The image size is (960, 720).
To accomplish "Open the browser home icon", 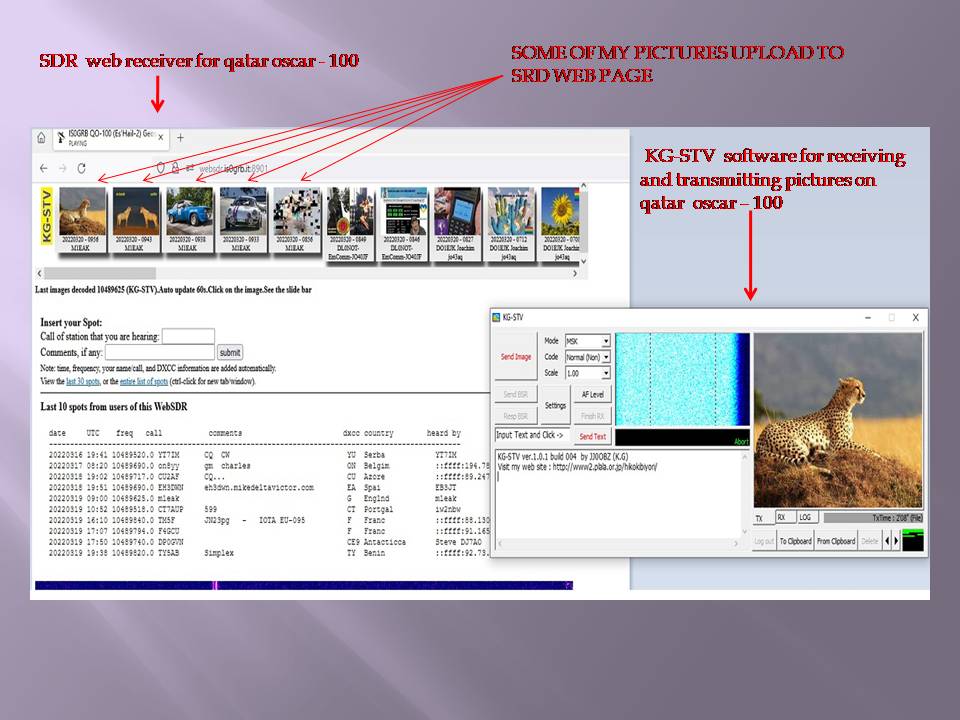I will [41, 138].
